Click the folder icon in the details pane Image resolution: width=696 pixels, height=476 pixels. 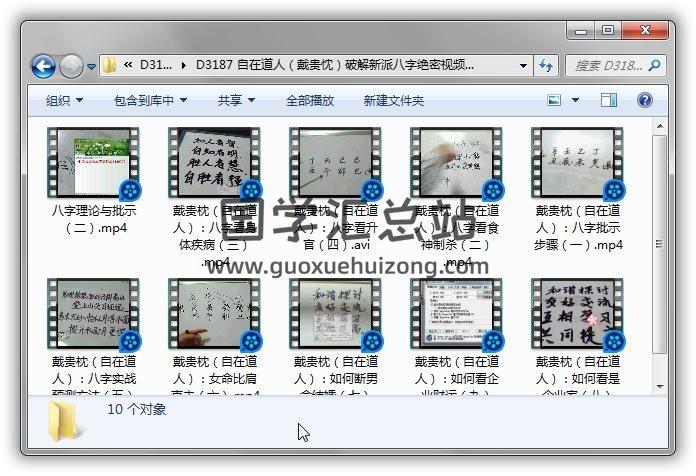[66, 422]
